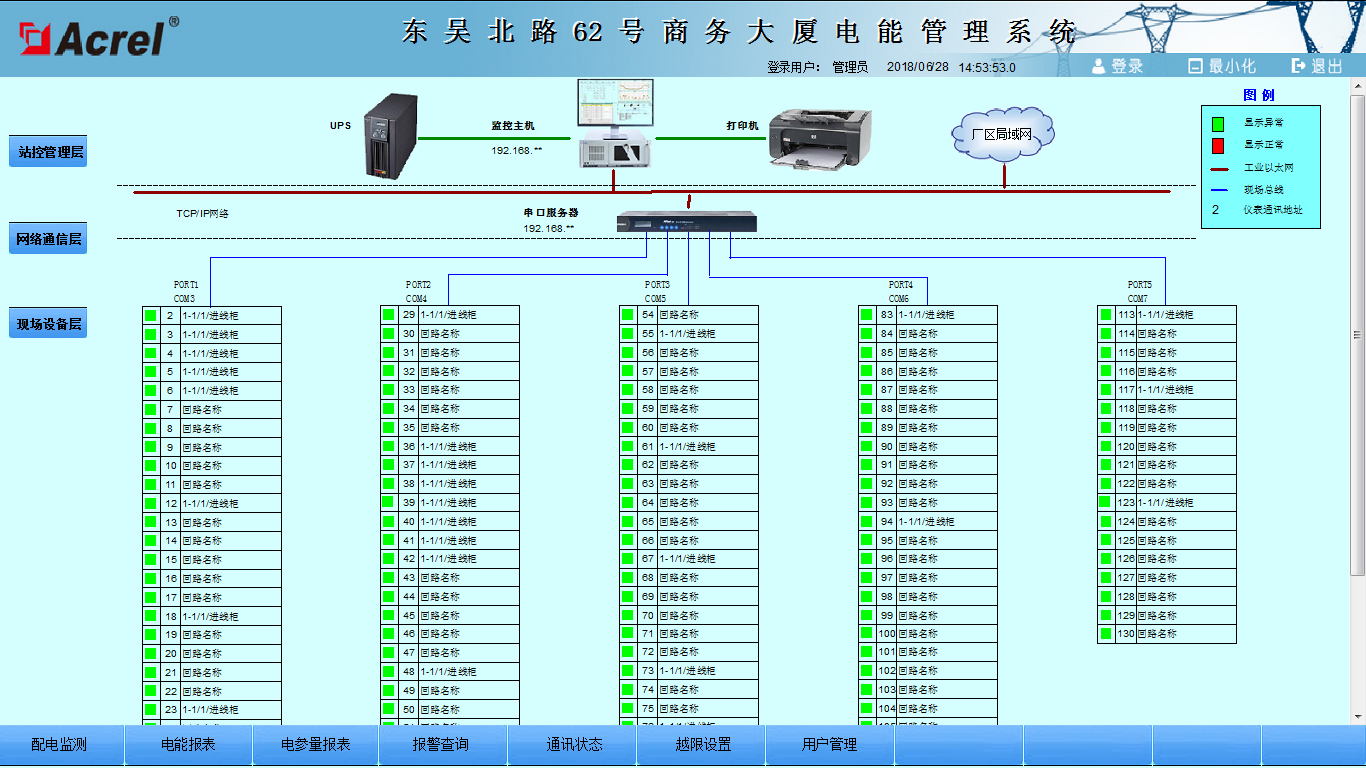
Task: Click the 退出 exit button
Action: point(1317,66)
